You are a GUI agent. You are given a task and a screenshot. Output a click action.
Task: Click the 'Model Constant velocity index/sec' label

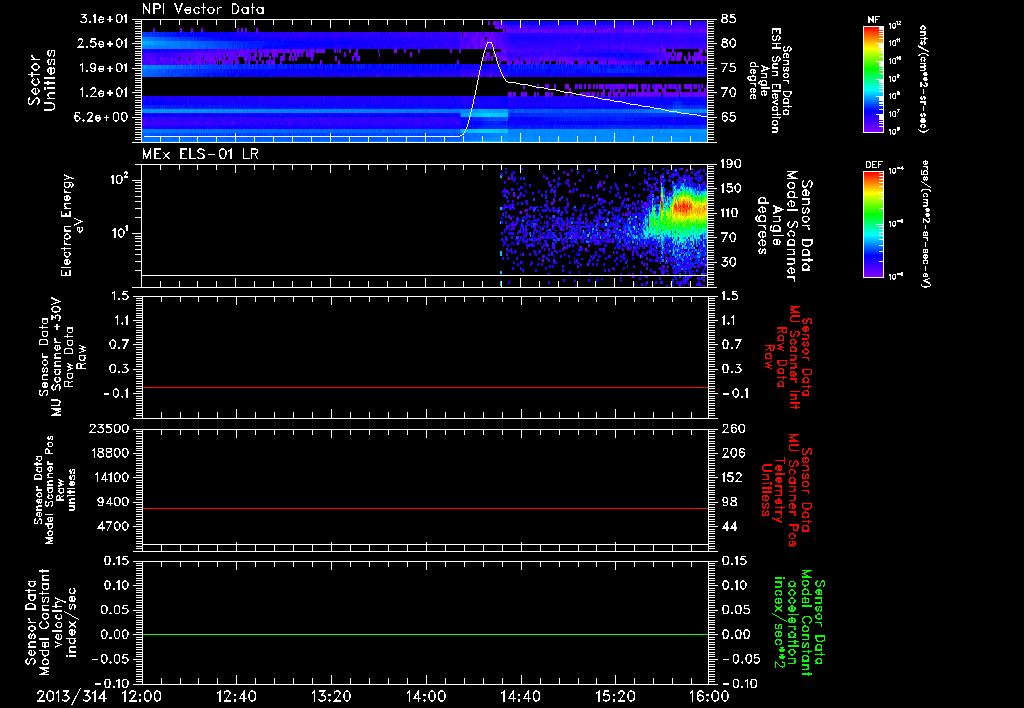[x=57, y=622]
